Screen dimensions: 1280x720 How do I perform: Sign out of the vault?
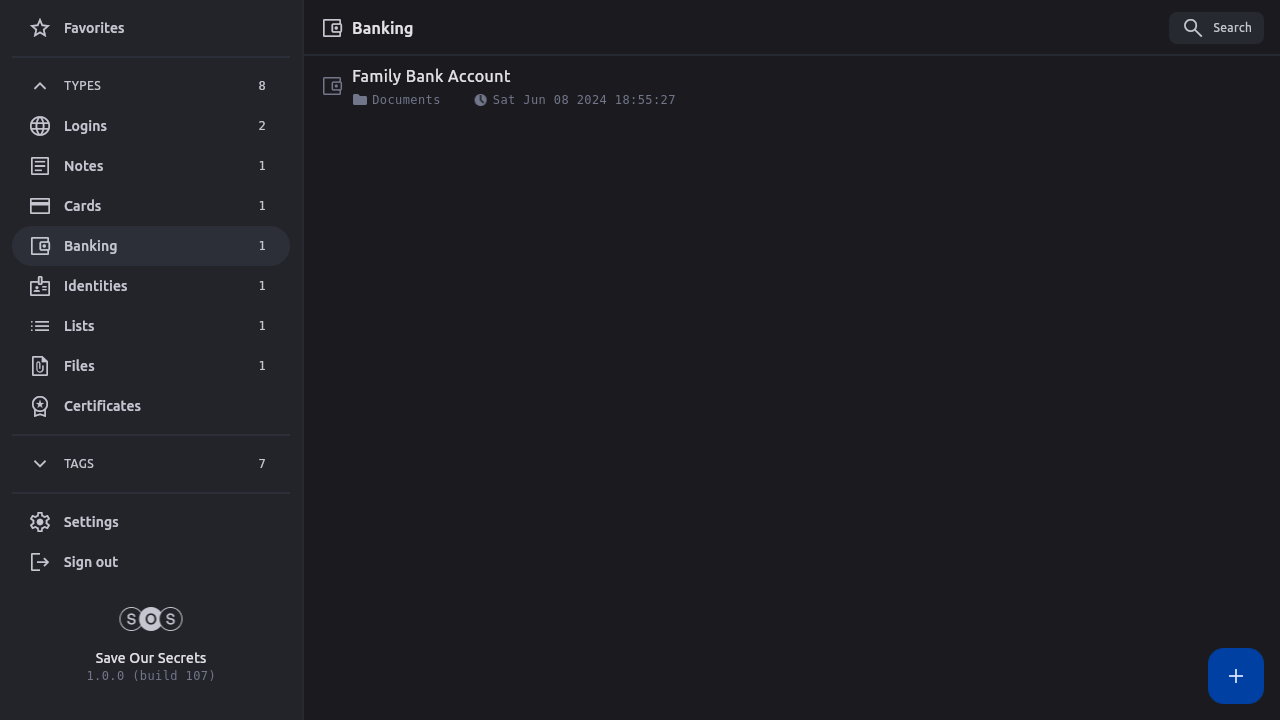[x=91, y=562]
